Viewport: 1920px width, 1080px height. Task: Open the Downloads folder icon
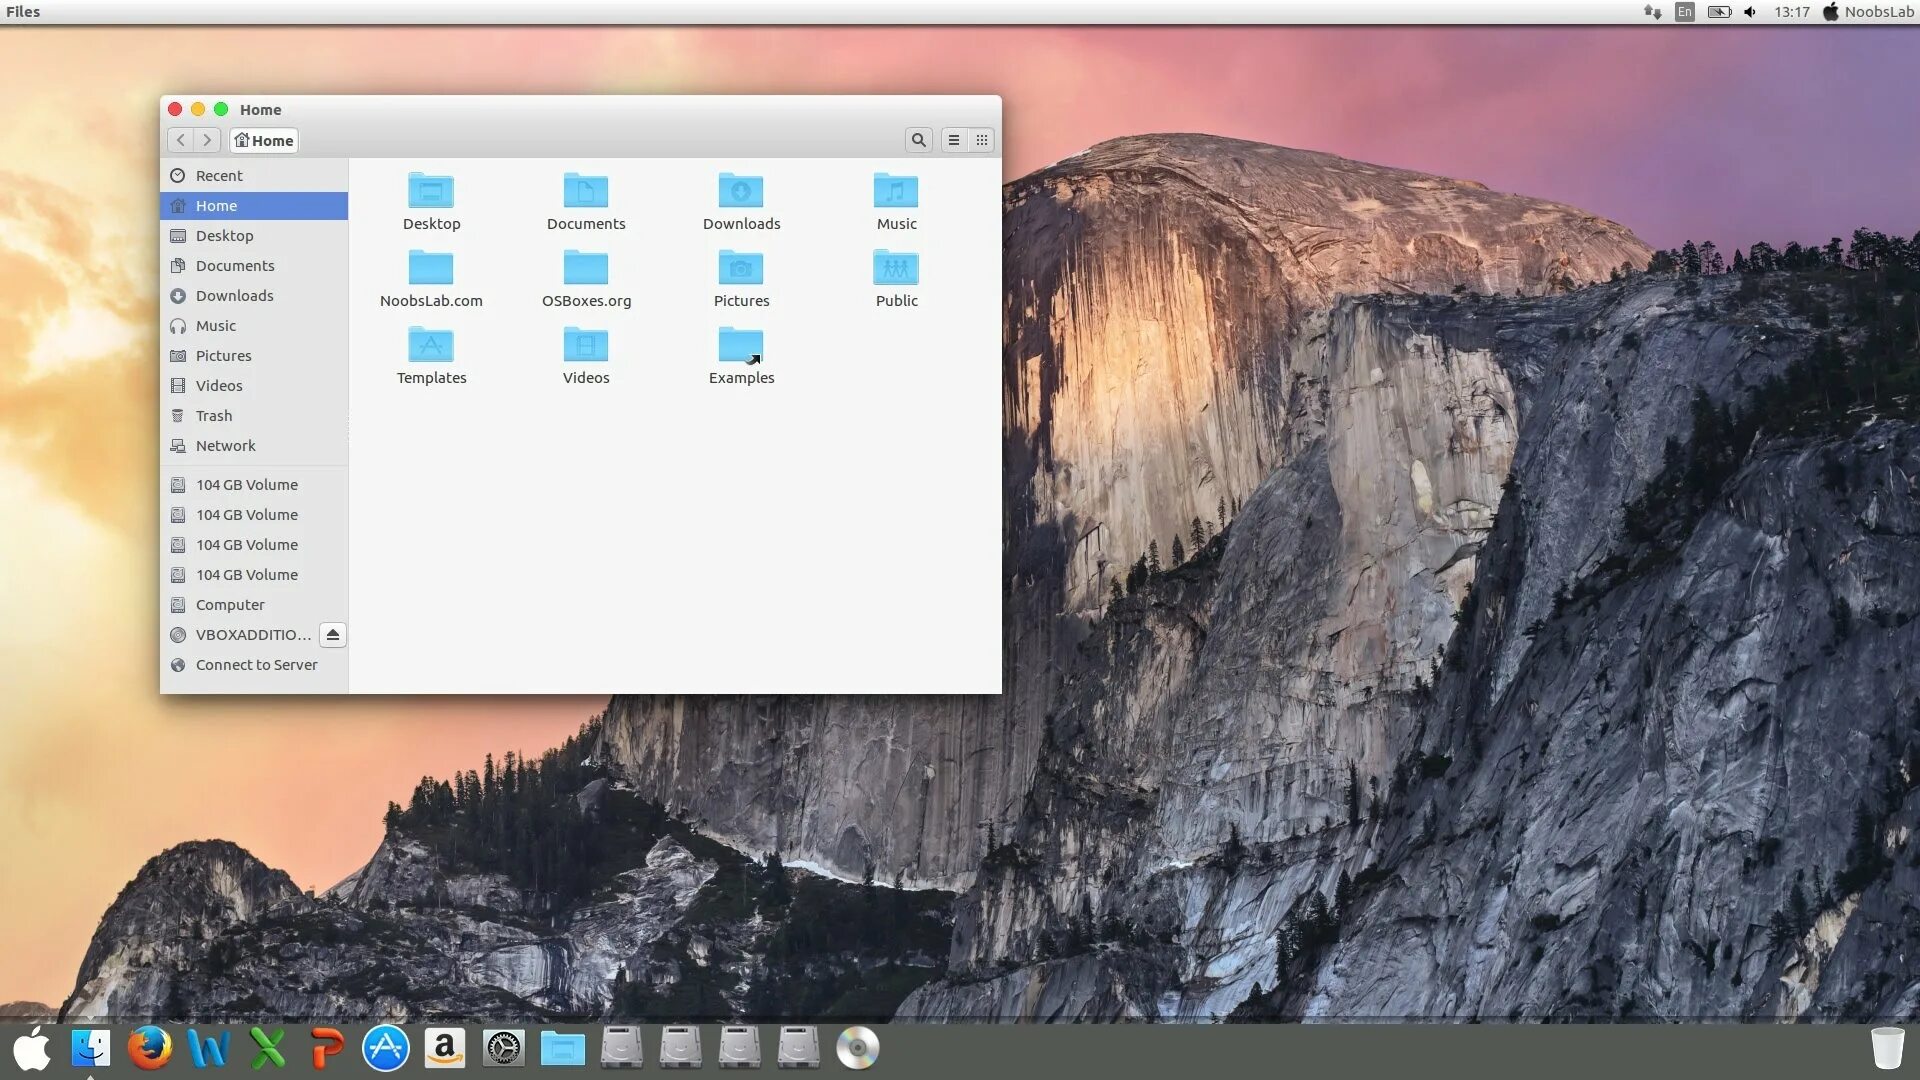tap(741, 191)
